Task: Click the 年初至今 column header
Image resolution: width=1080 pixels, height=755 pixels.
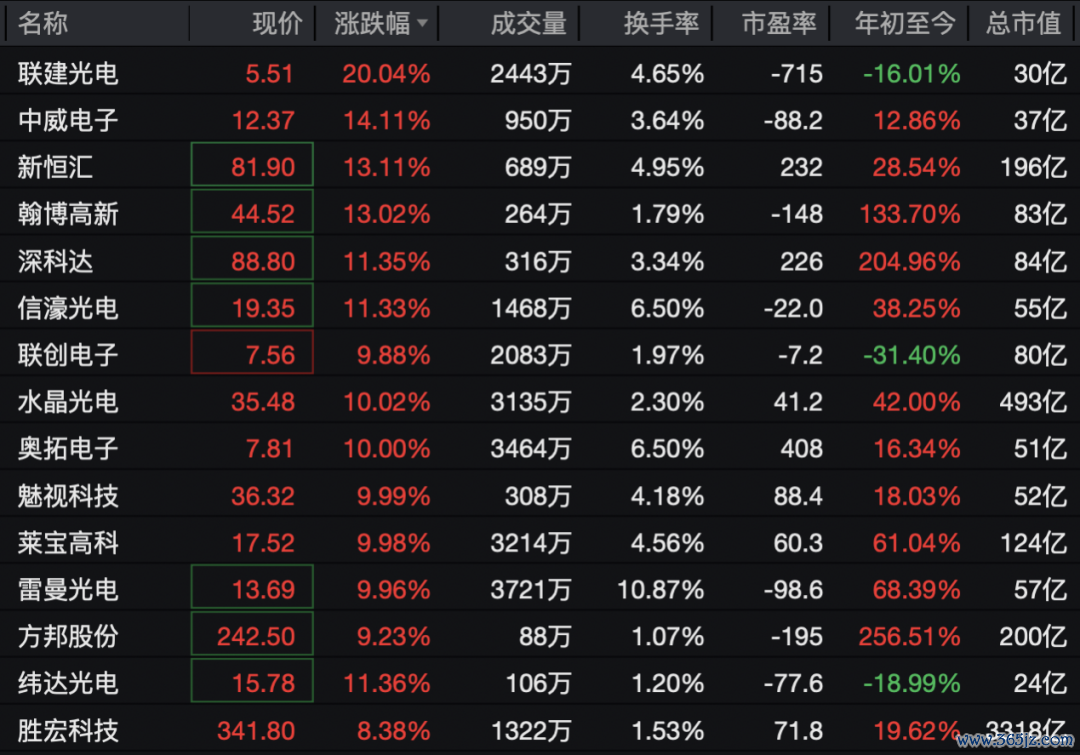Action: tap(905, 23)
